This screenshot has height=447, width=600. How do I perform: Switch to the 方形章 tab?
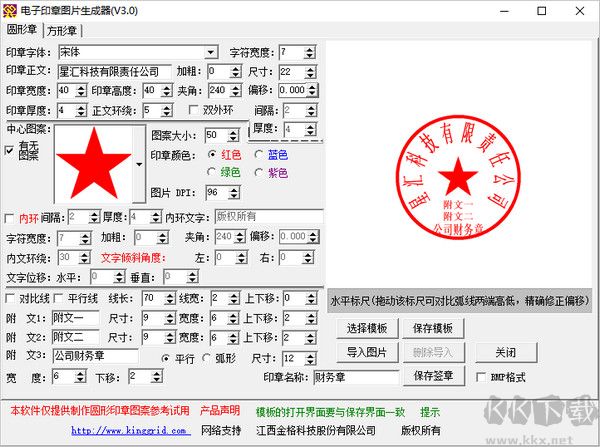(63, 31)
